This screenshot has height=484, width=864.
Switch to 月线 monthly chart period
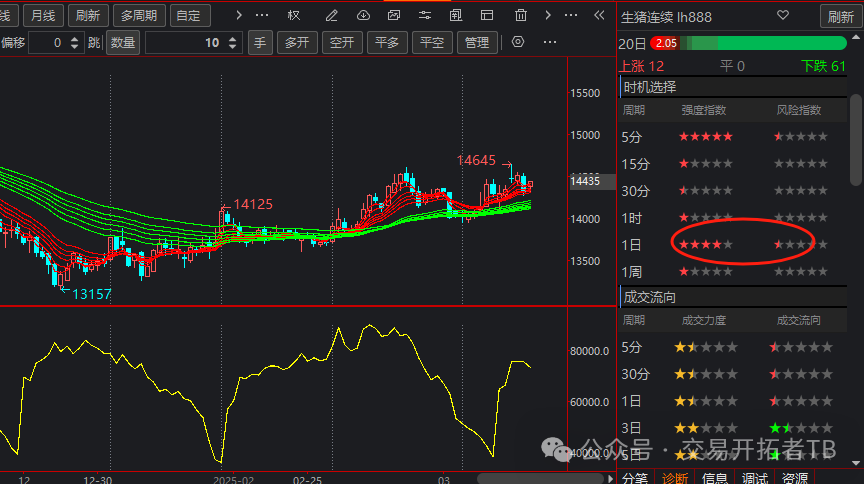[x=43, y=15]
